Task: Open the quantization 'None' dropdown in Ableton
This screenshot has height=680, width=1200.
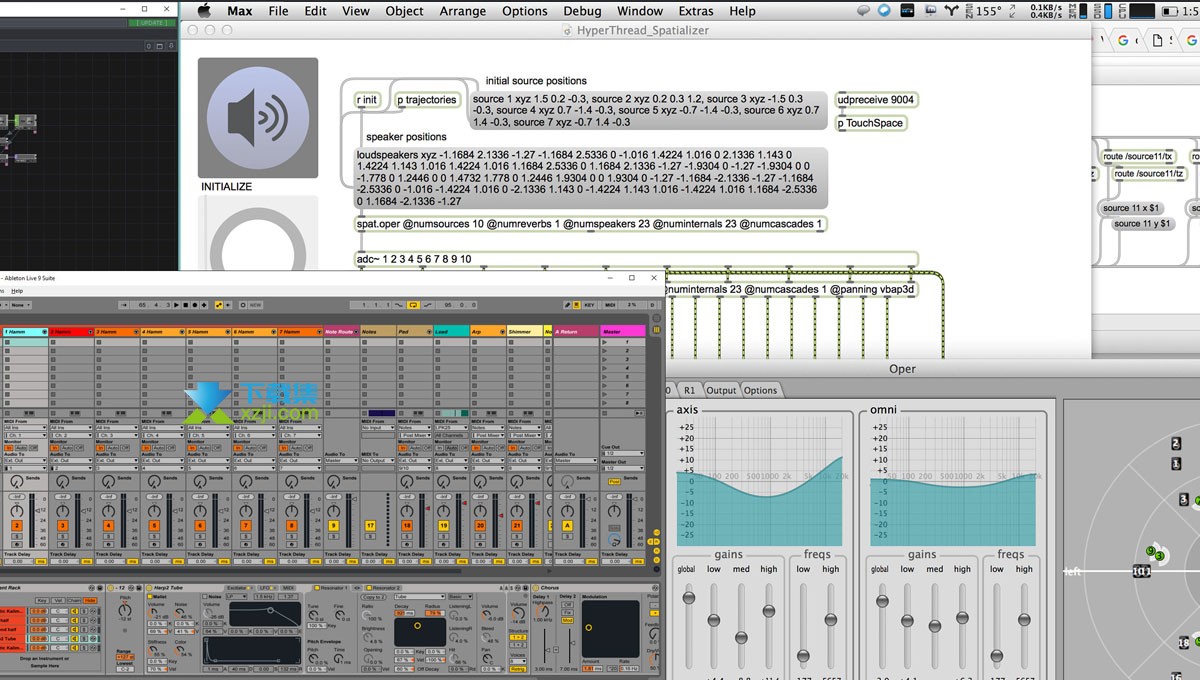Action: [x=22, y=304]
